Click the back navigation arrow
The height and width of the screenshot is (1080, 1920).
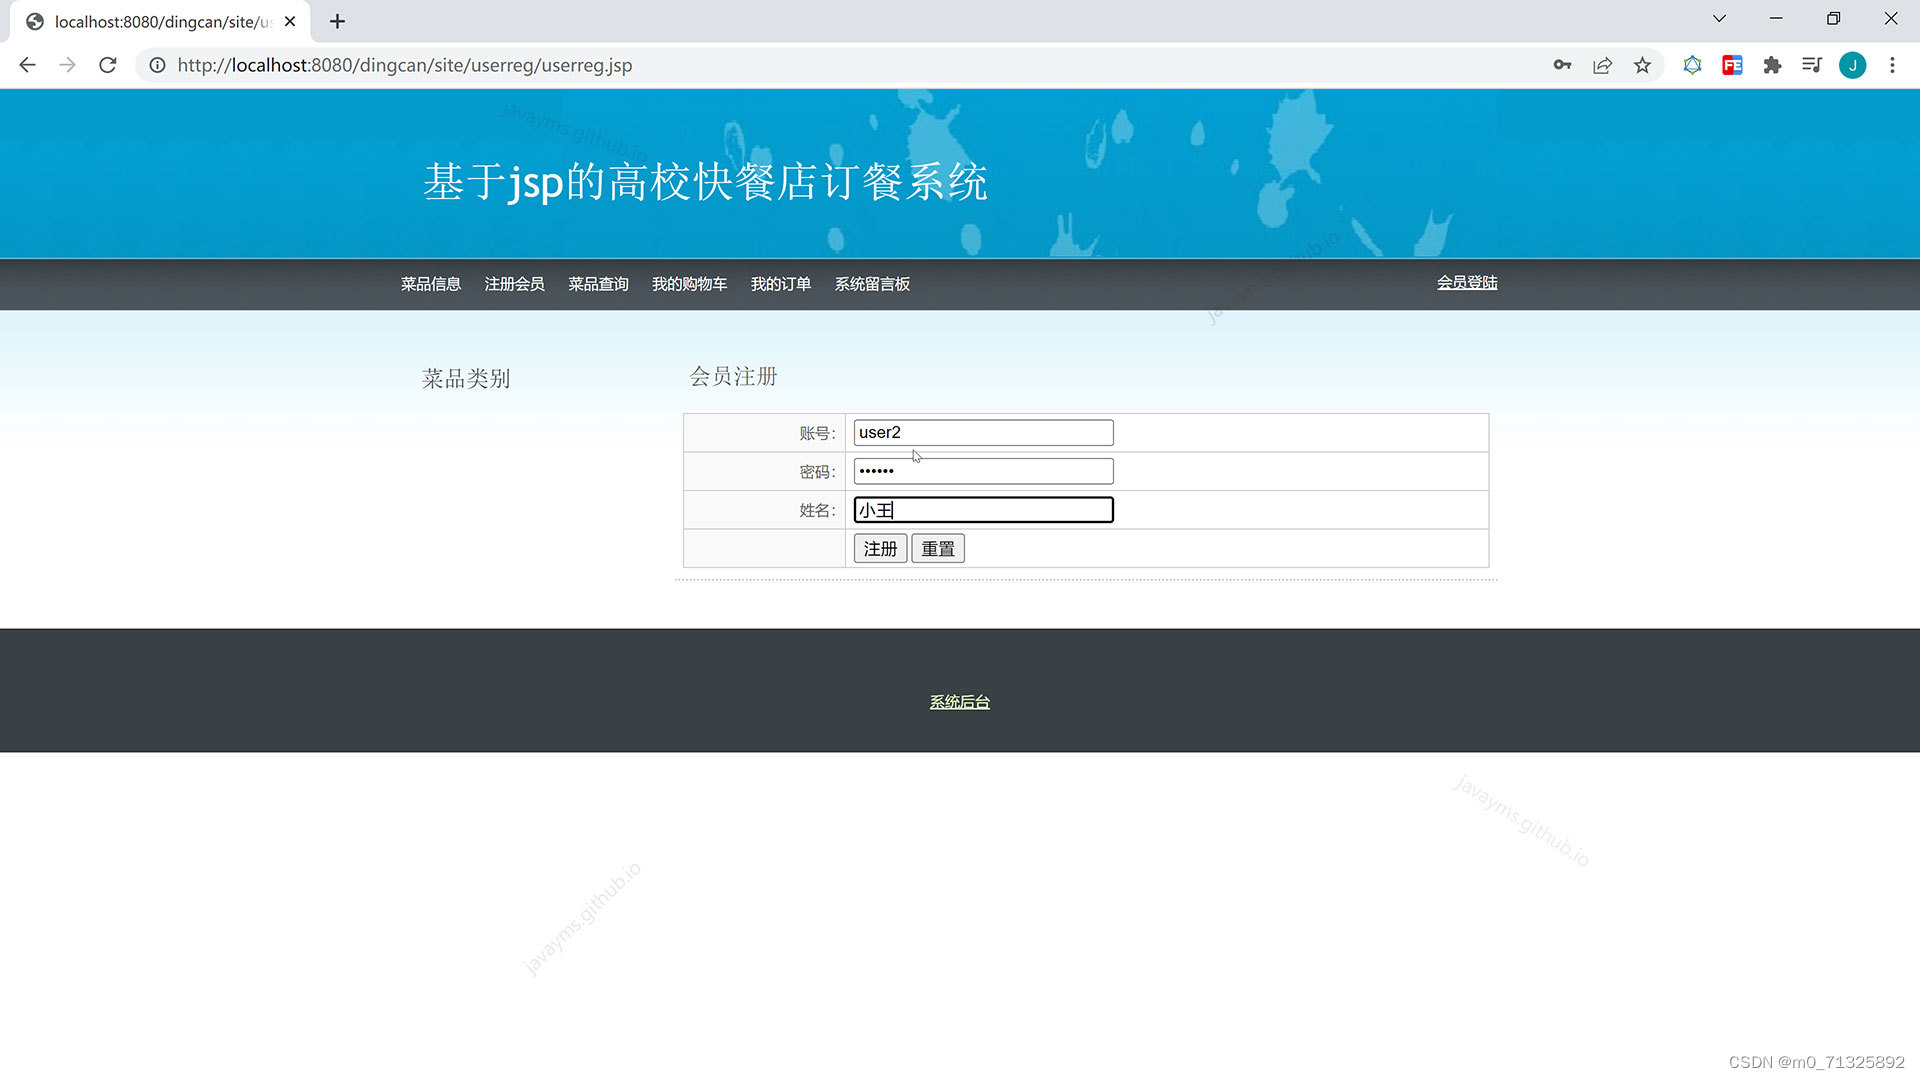[x=27, y=65]
